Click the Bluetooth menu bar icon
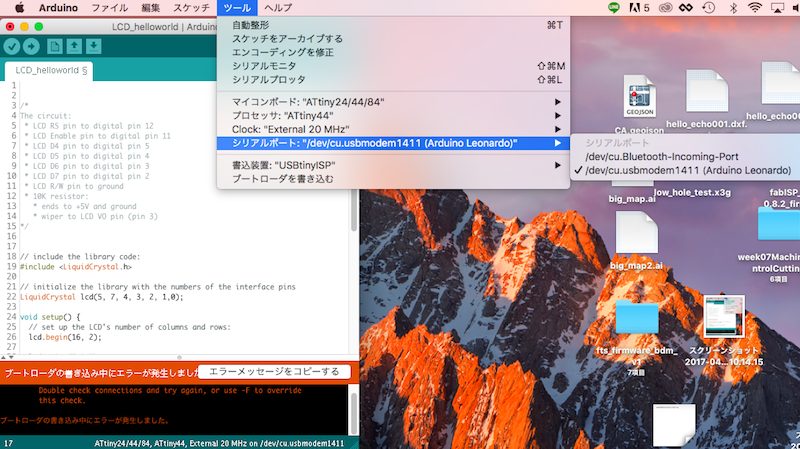The image size is (800, 449). (x=733, y=8)
